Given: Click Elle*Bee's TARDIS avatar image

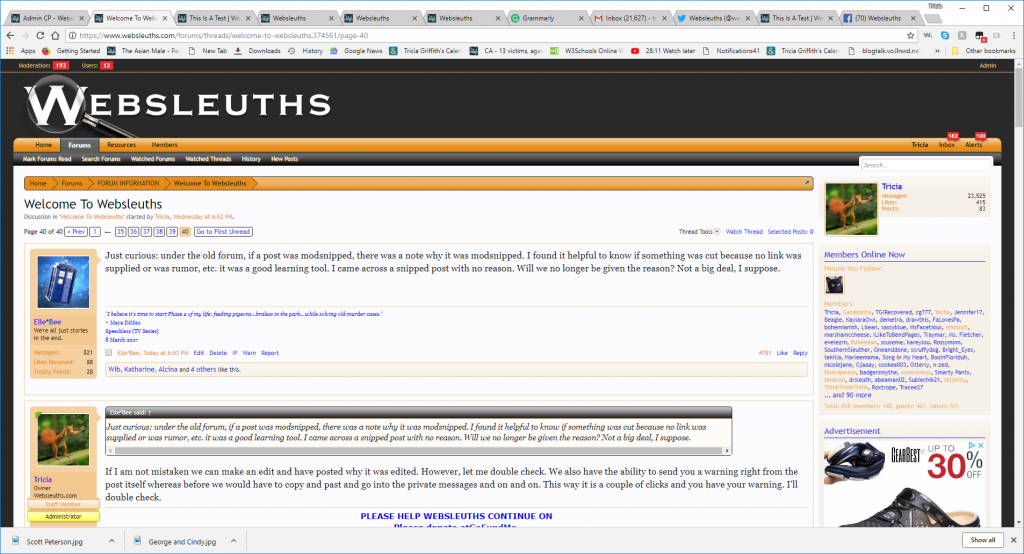Looking at the screenshot, I should pyautogui.click(x=63, y=282).
